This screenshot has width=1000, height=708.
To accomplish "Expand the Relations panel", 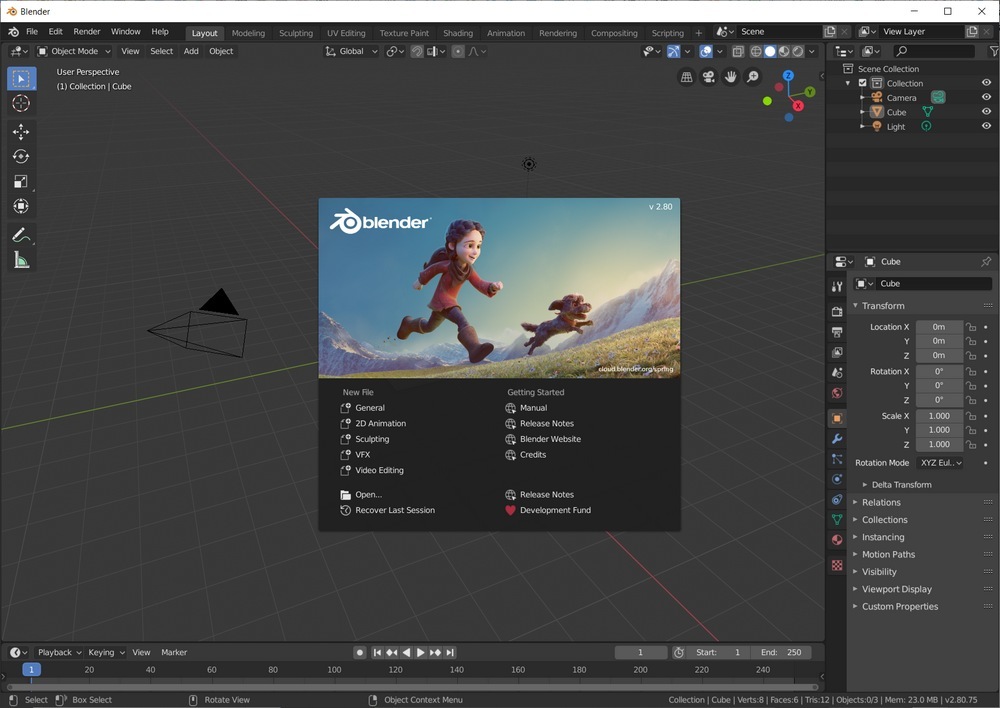I will click(881, 503).
